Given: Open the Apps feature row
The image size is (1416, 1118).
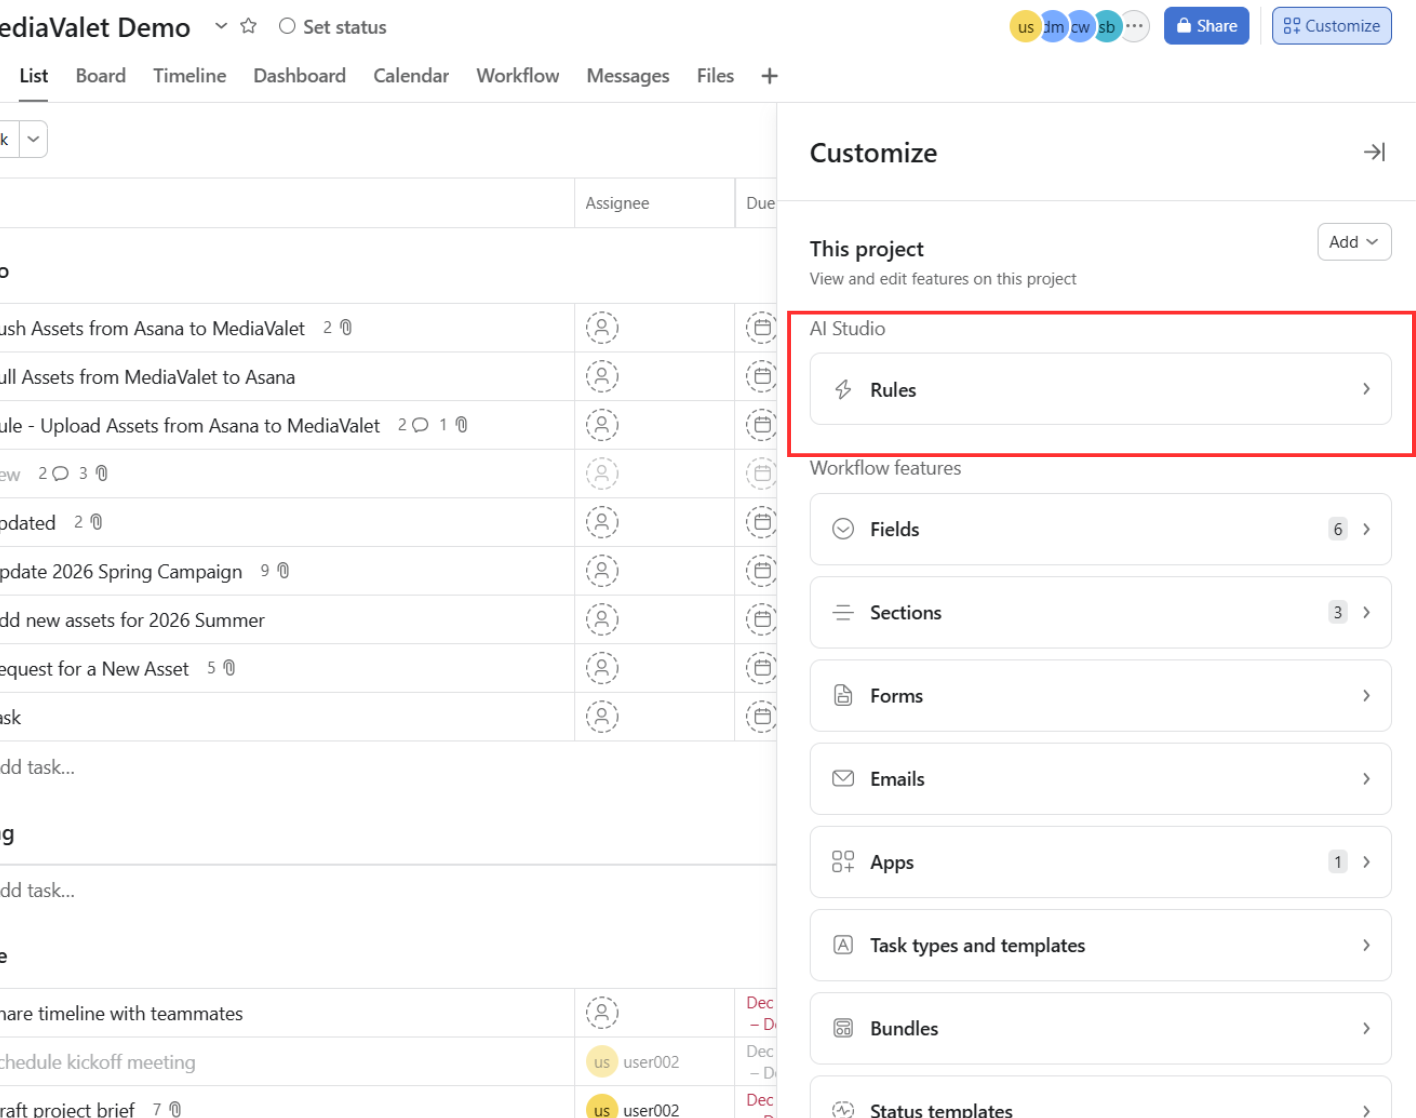Looking at the screenshot, I should tap(1100, 862).
